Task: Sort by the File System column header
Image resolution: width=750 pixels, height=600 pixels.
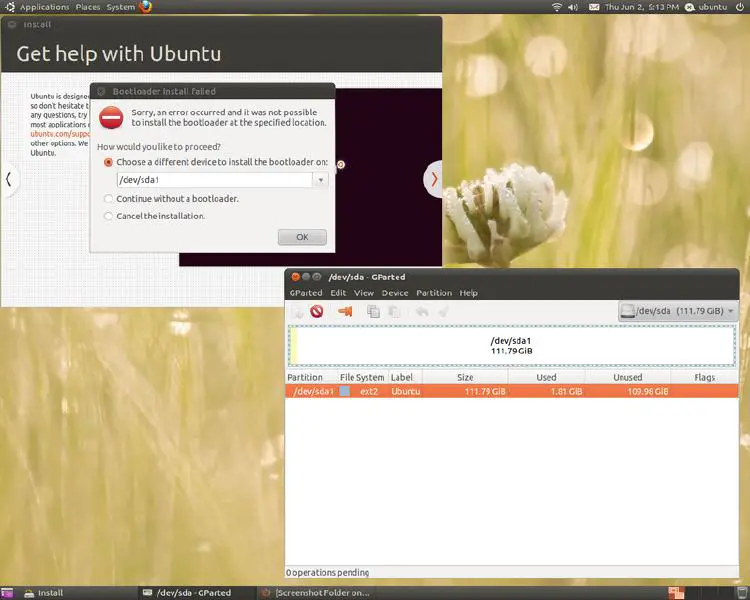Action: tap(363, 377)
